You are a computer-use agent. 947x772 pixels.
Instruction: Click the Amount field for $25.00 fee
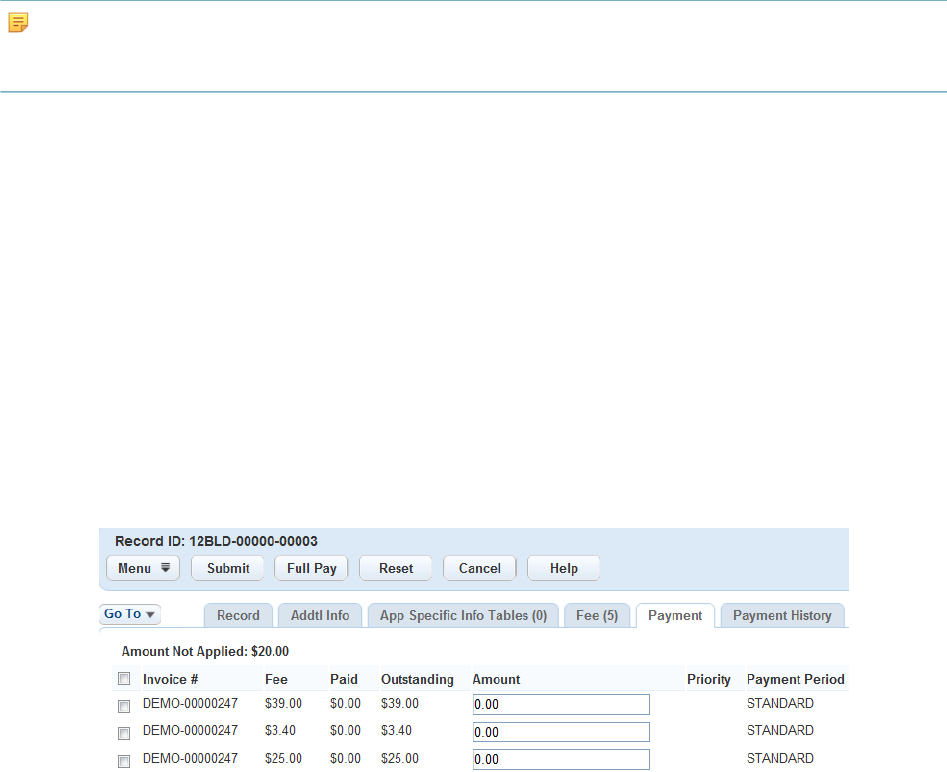click(561, 759)
